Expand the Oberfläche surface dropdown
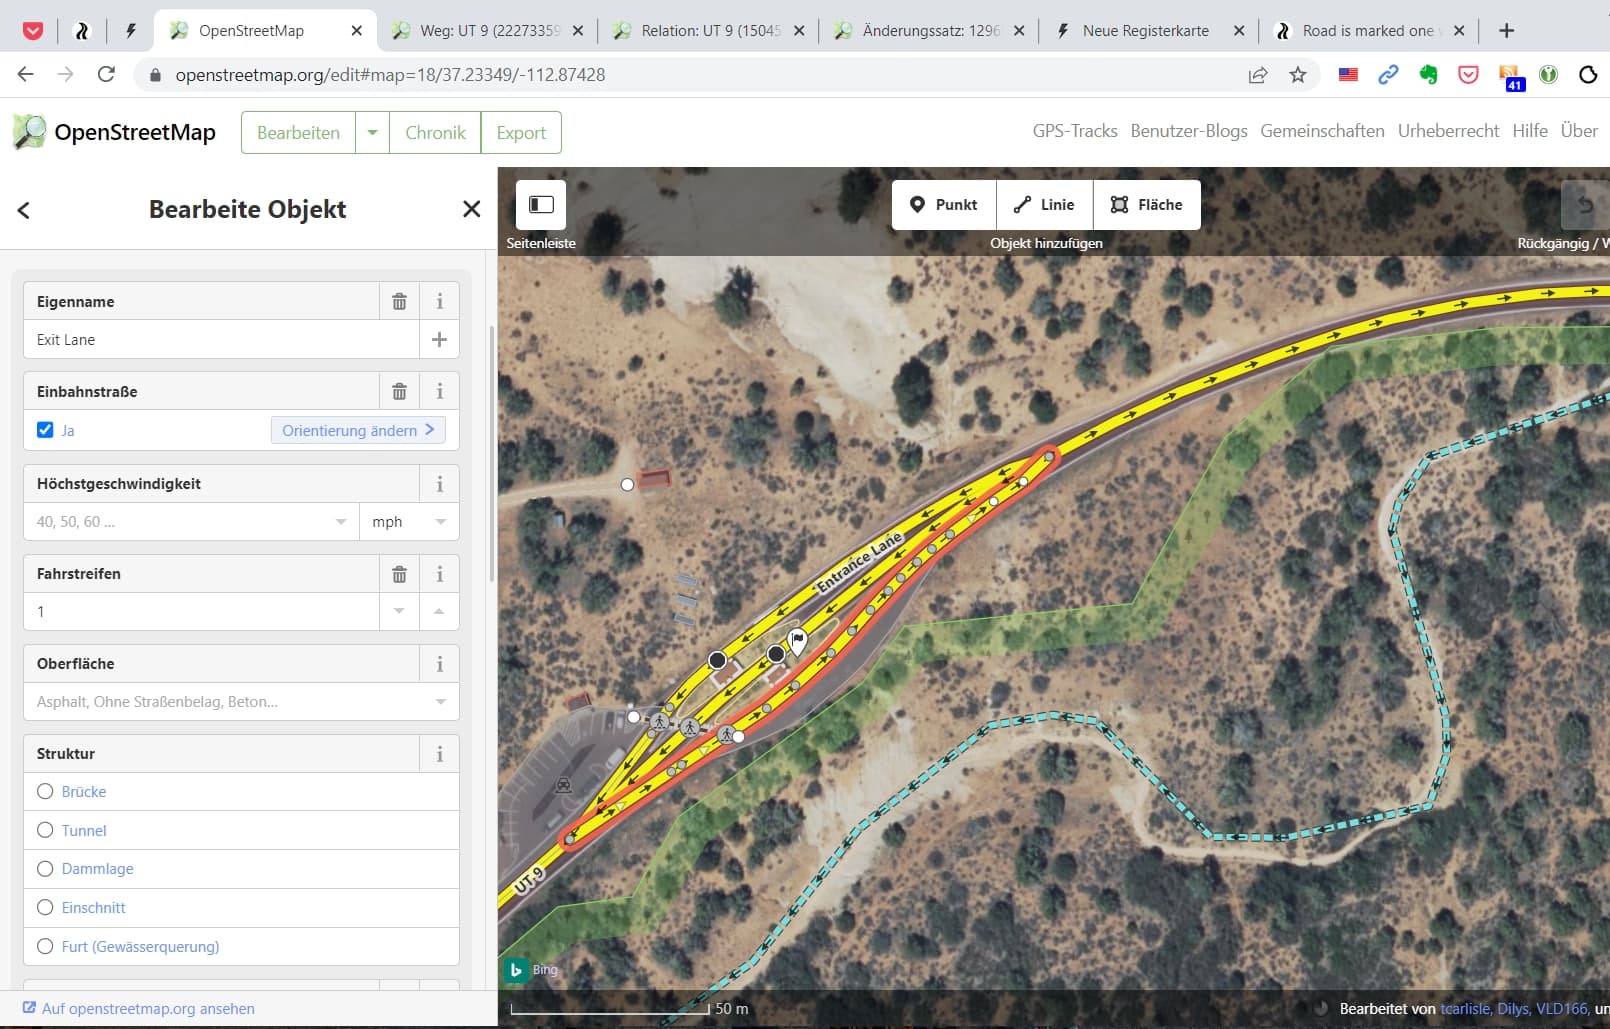Viewport: 1610px width, 1029px height. 440,702
